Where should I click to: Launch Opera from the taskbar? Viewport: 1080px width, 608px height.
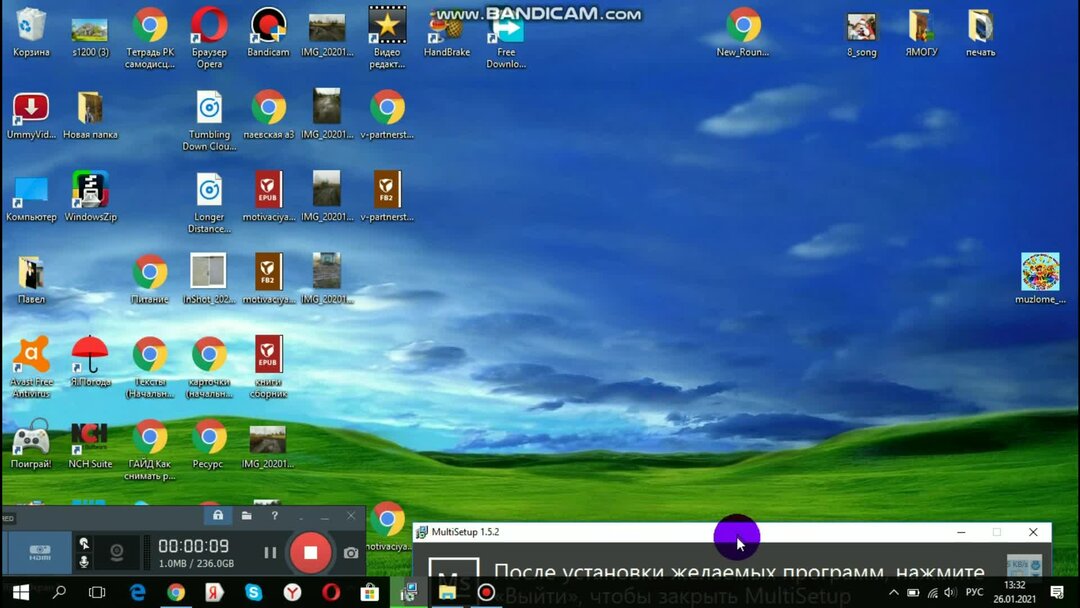point(331,592)
